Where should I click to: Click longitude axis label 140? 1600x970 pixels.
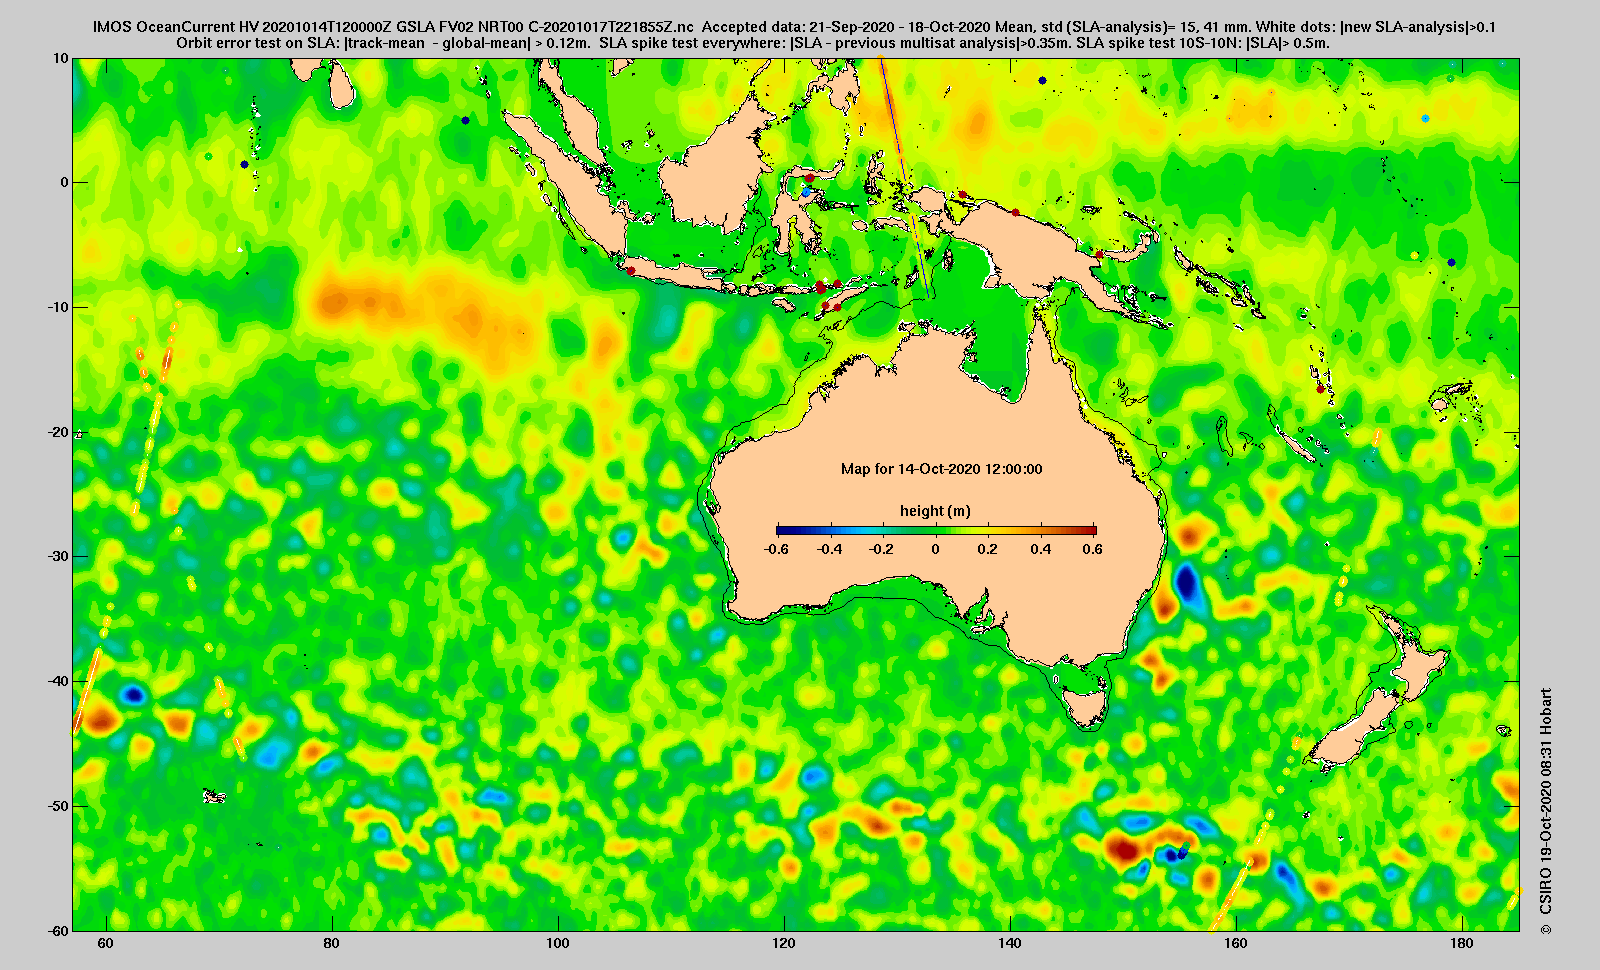pos(1010,944)
